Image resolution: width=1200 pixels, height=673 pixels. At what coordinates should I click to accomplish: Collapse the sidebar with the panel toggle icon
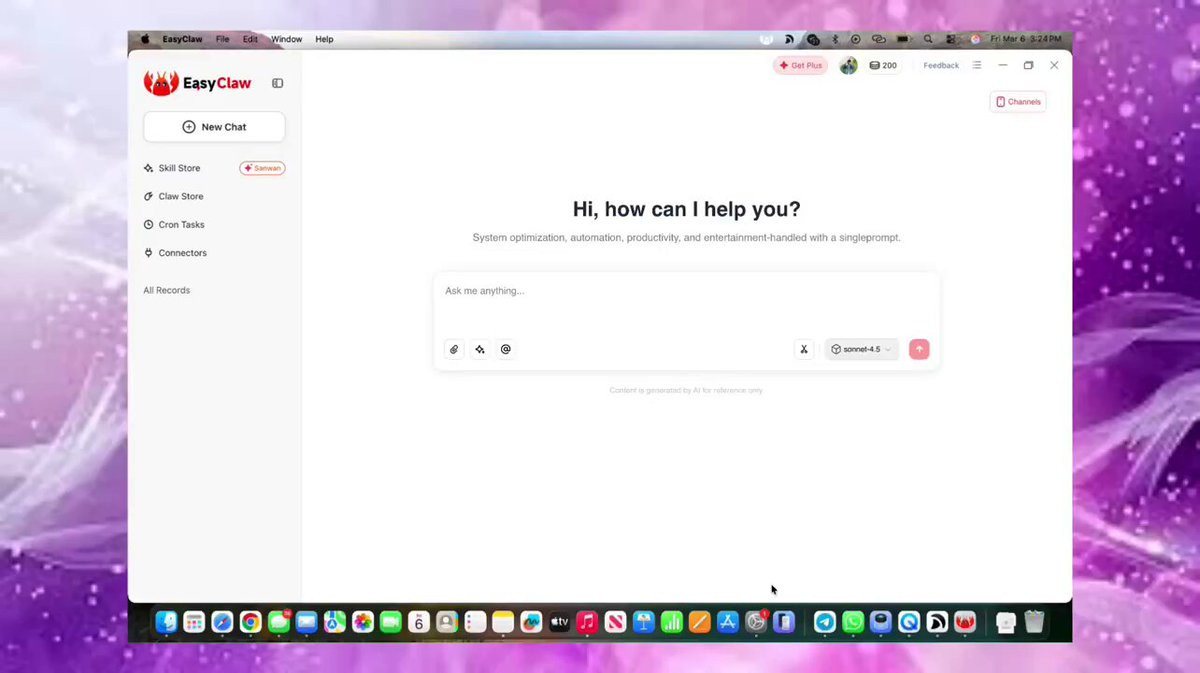coord(278,83)
